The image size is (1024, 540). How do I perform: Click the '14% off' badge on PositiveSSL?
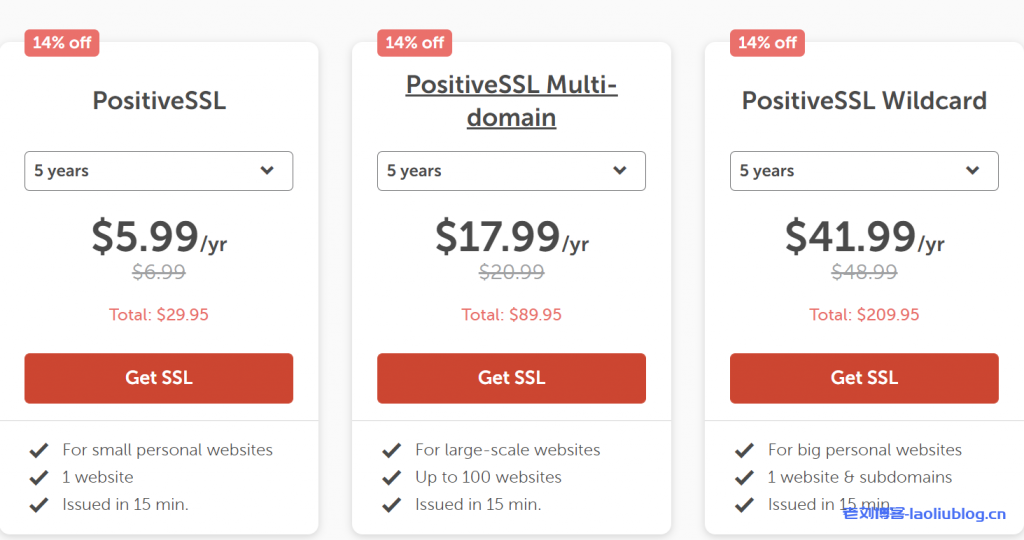coord(62,43)
